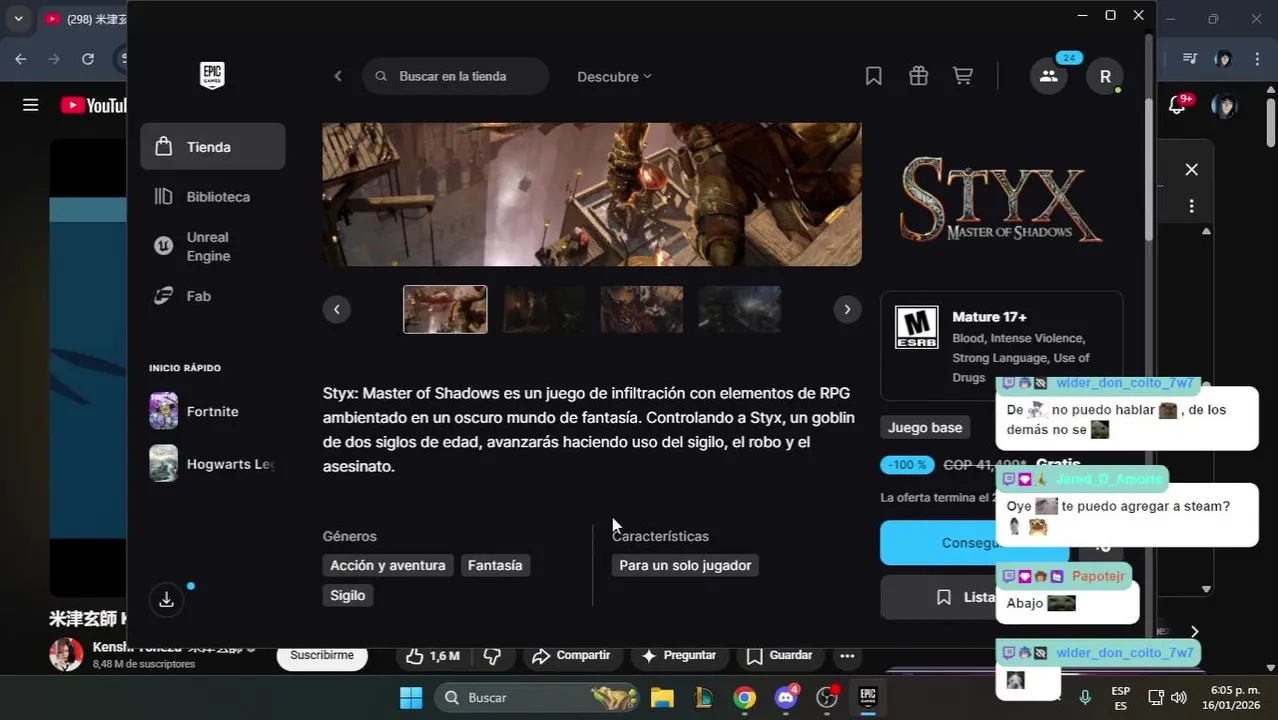Click the "Acción y aventura" genre tag
Image resolution: width=1278 pixels, height=720 pixels.
[388, 566]
